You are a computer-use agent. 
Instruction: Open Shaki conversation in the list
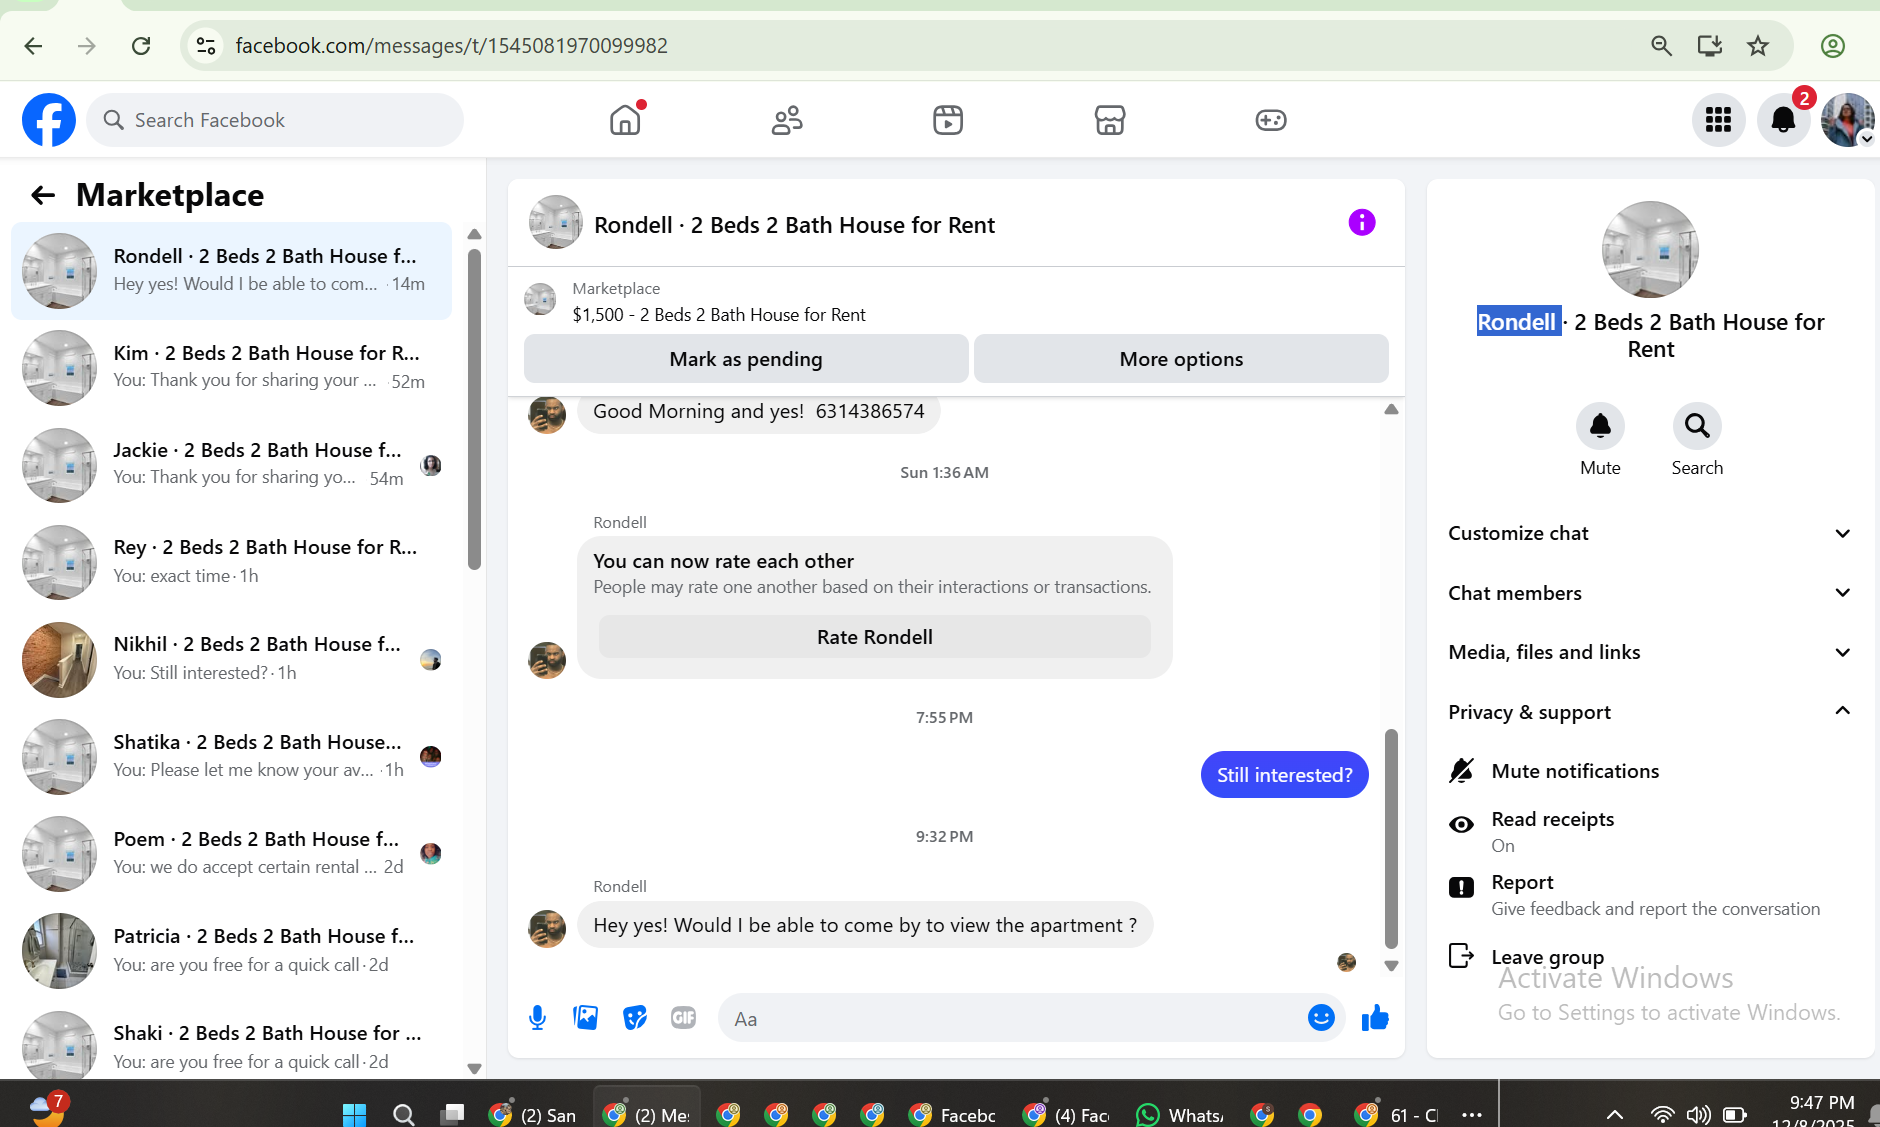[x=232, y=1046]
